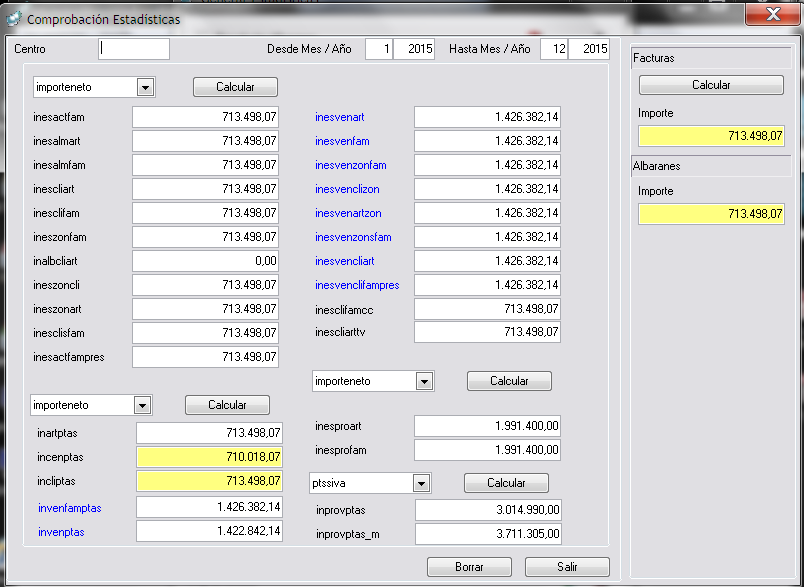804x587 pixels.
Task: Click the blue inesvencliart label
Action: coord(345,261)
